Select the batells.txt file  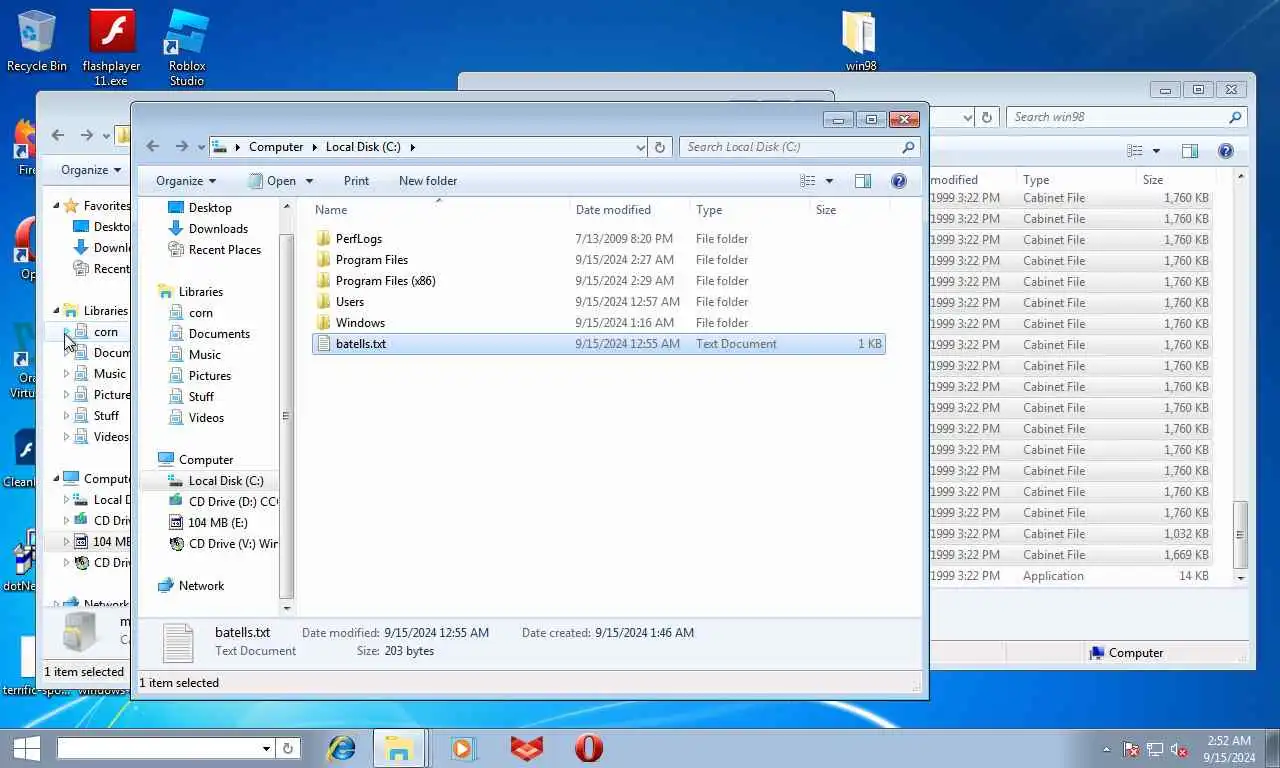(598, 344)
